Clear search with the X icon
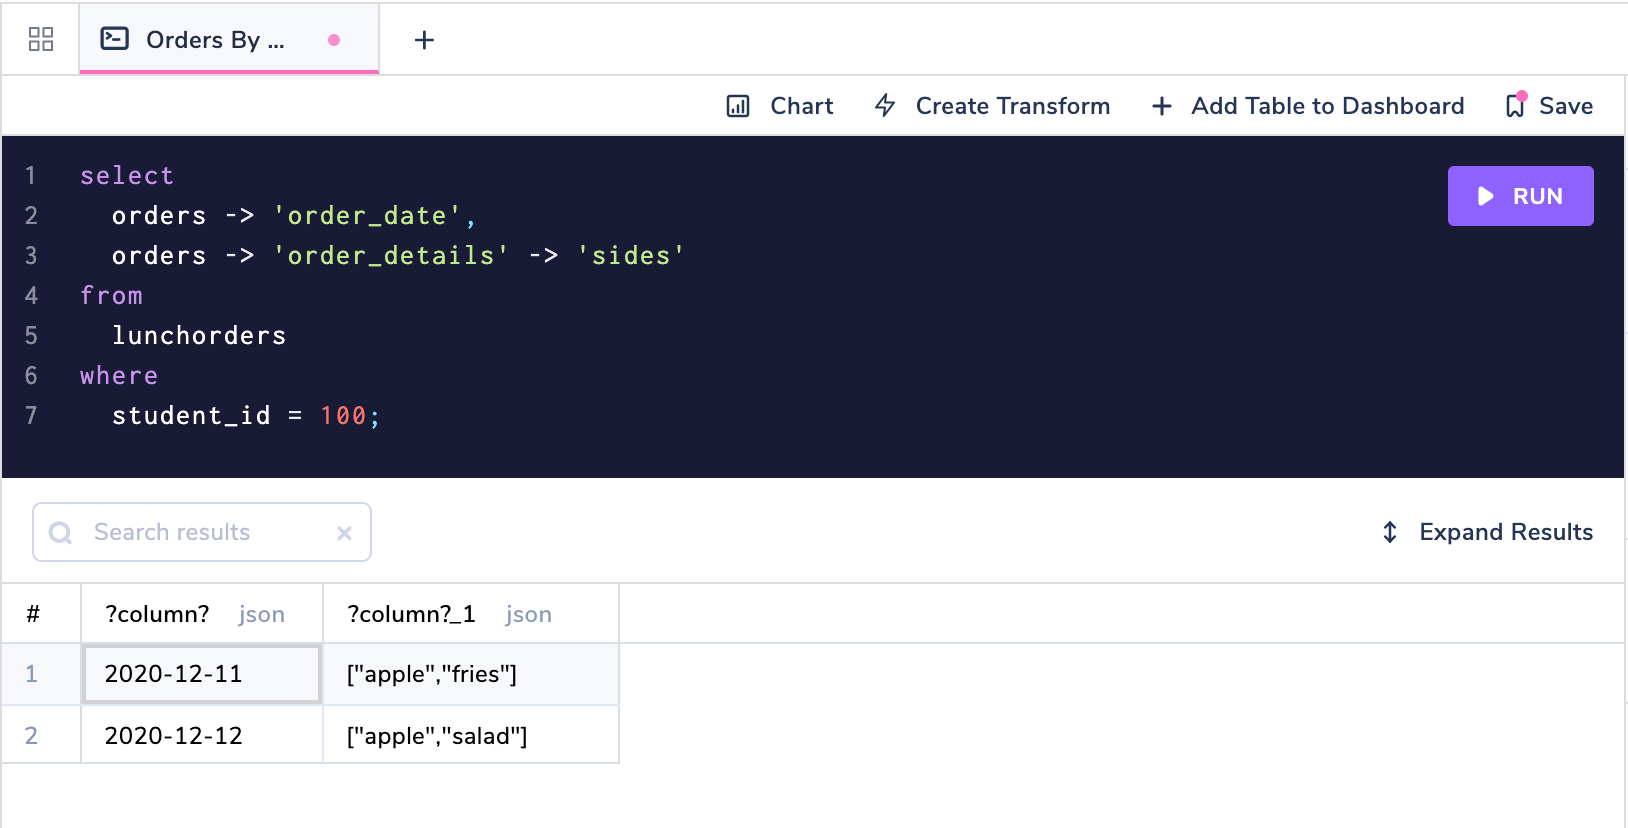This screenshot has width=1628, height=828. tap(344, 533)
